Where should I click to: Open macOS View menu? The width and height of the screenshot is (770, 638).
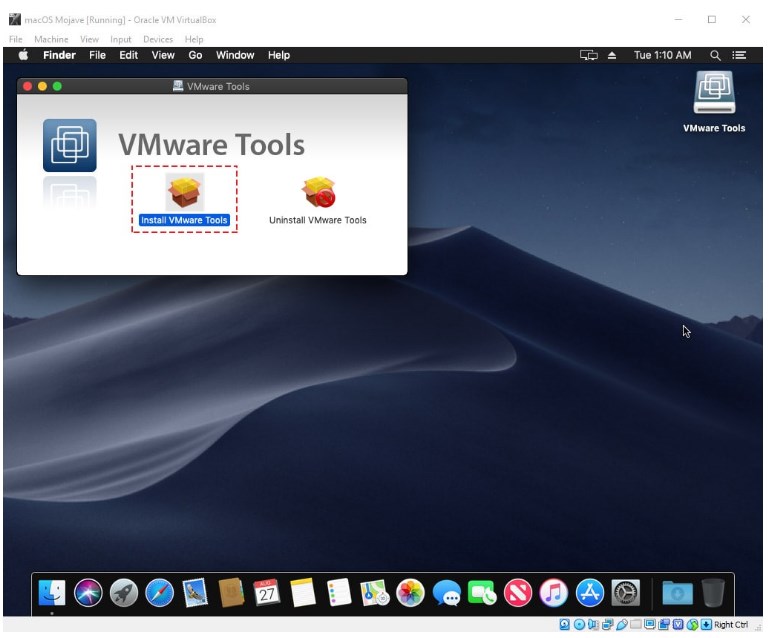163,55
